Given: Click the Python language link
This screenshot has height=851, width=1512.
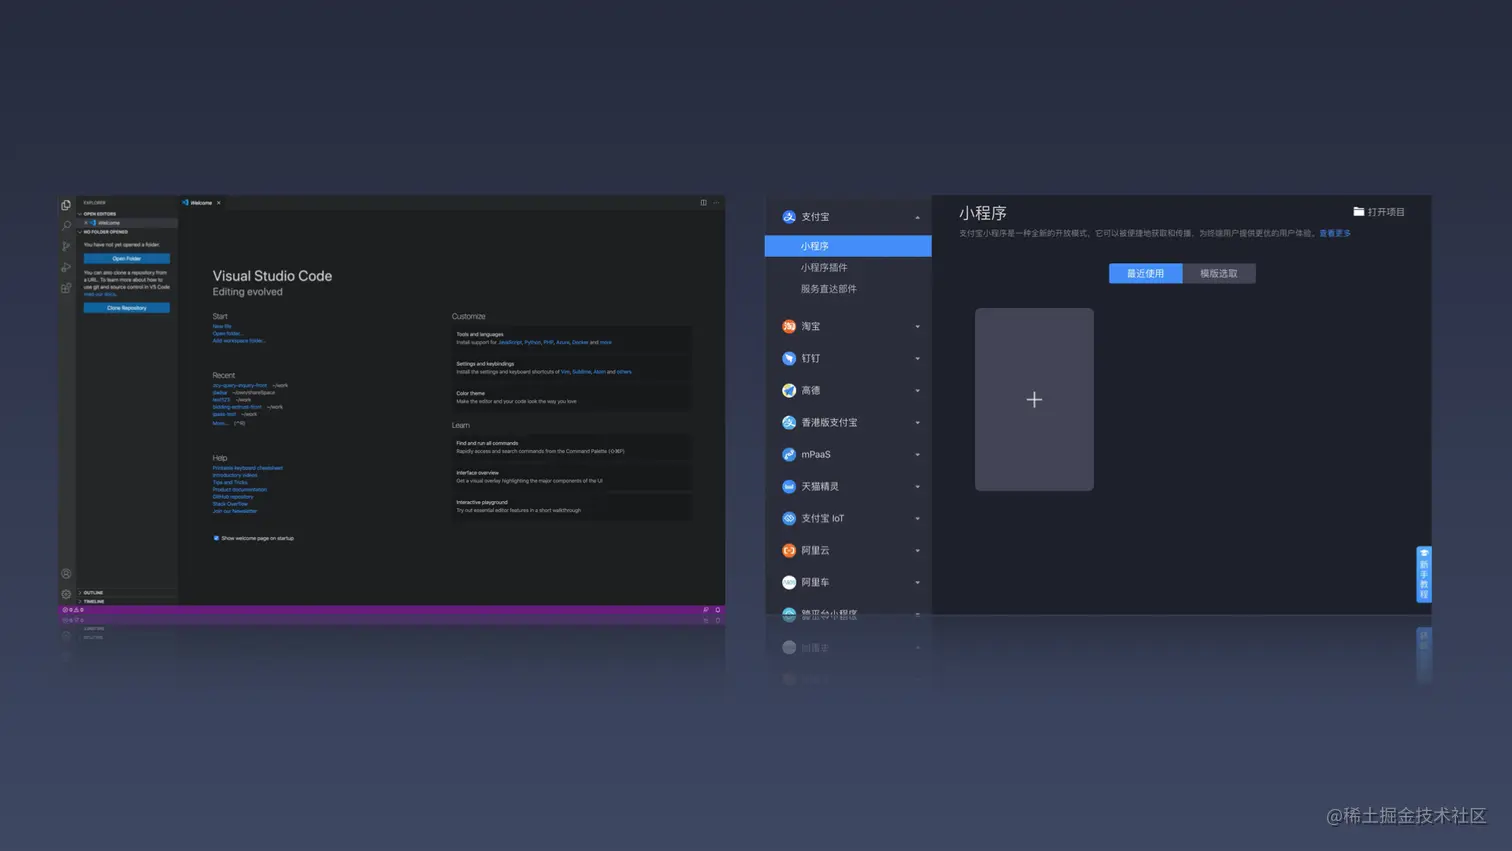Looking at the screenshot, I should 532,342.
